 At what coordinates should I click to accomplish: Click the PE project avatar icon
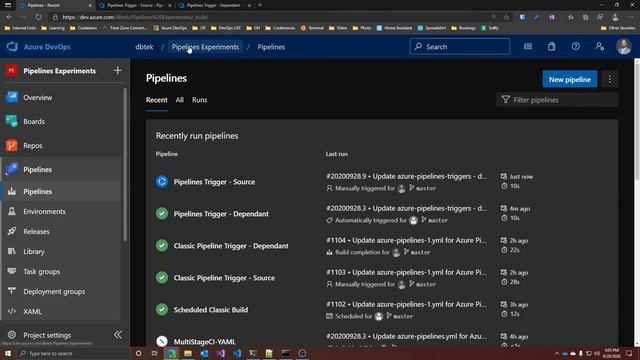click(x=11, y=71)
